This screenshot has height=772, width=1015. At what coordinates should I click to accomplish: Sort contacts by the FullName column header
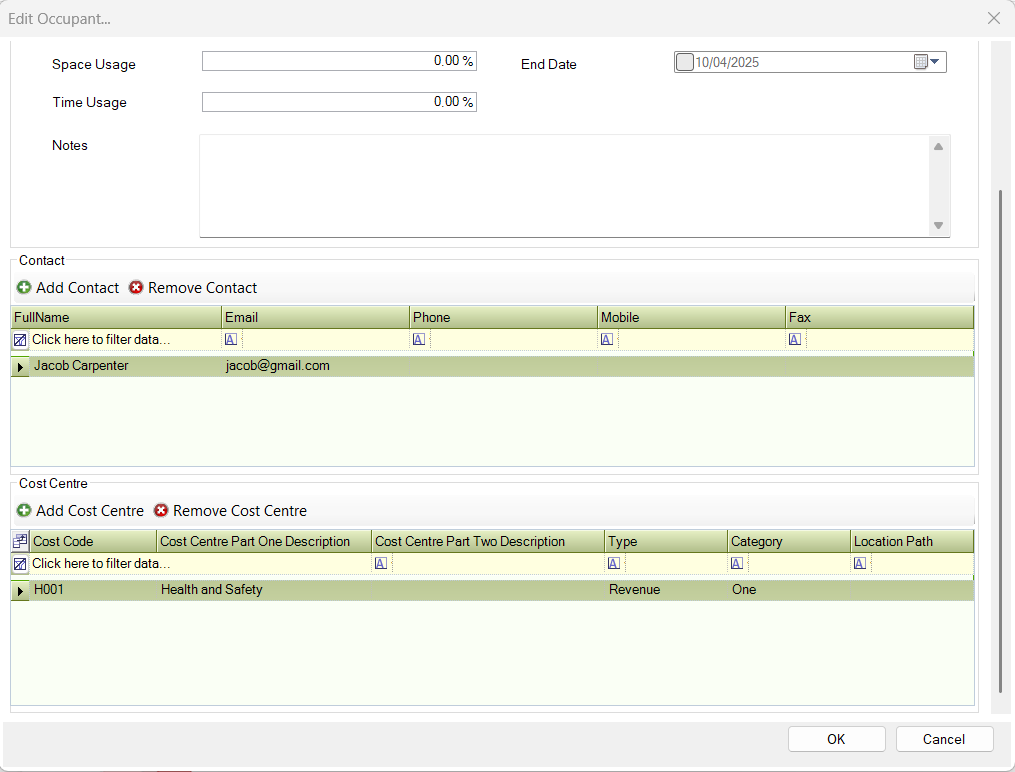(x=115, y=318)
